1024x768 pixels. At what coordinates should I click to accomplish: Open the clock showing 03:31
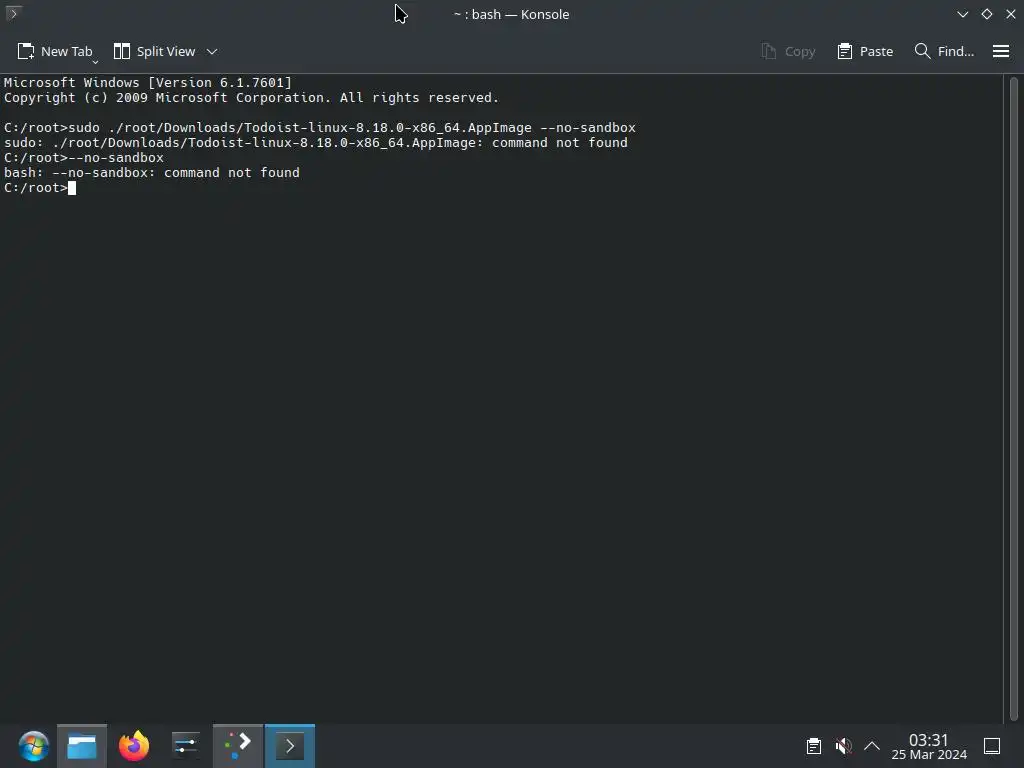[929, 746]
